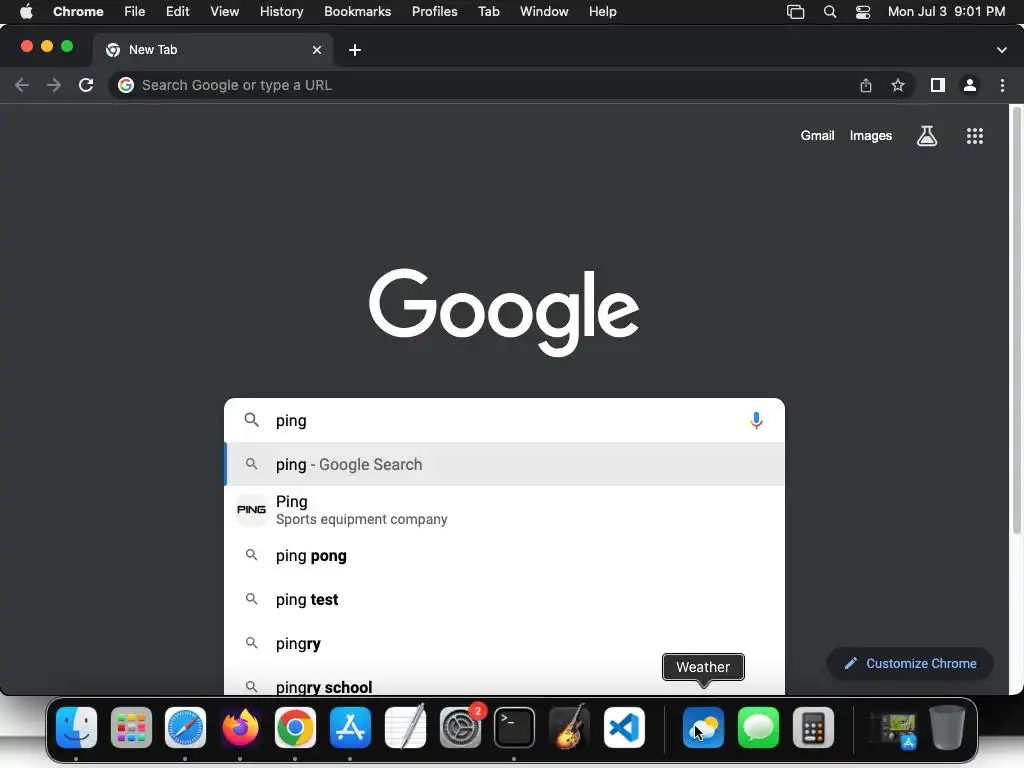Screen dimensions: 1024x768
Task: Choose the 'ping test' suggestion
Action: pyautogui.click(x=504, y=600)
